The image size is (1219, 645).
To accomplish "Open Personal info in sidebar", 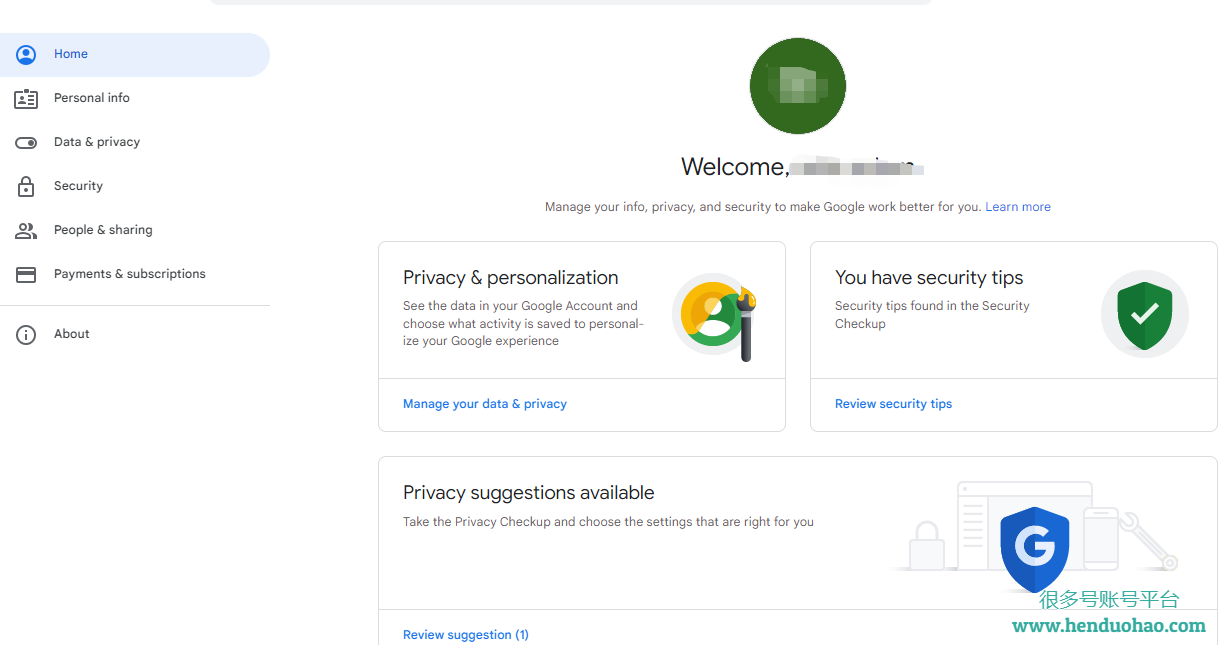I will click(x=135, y=98).
